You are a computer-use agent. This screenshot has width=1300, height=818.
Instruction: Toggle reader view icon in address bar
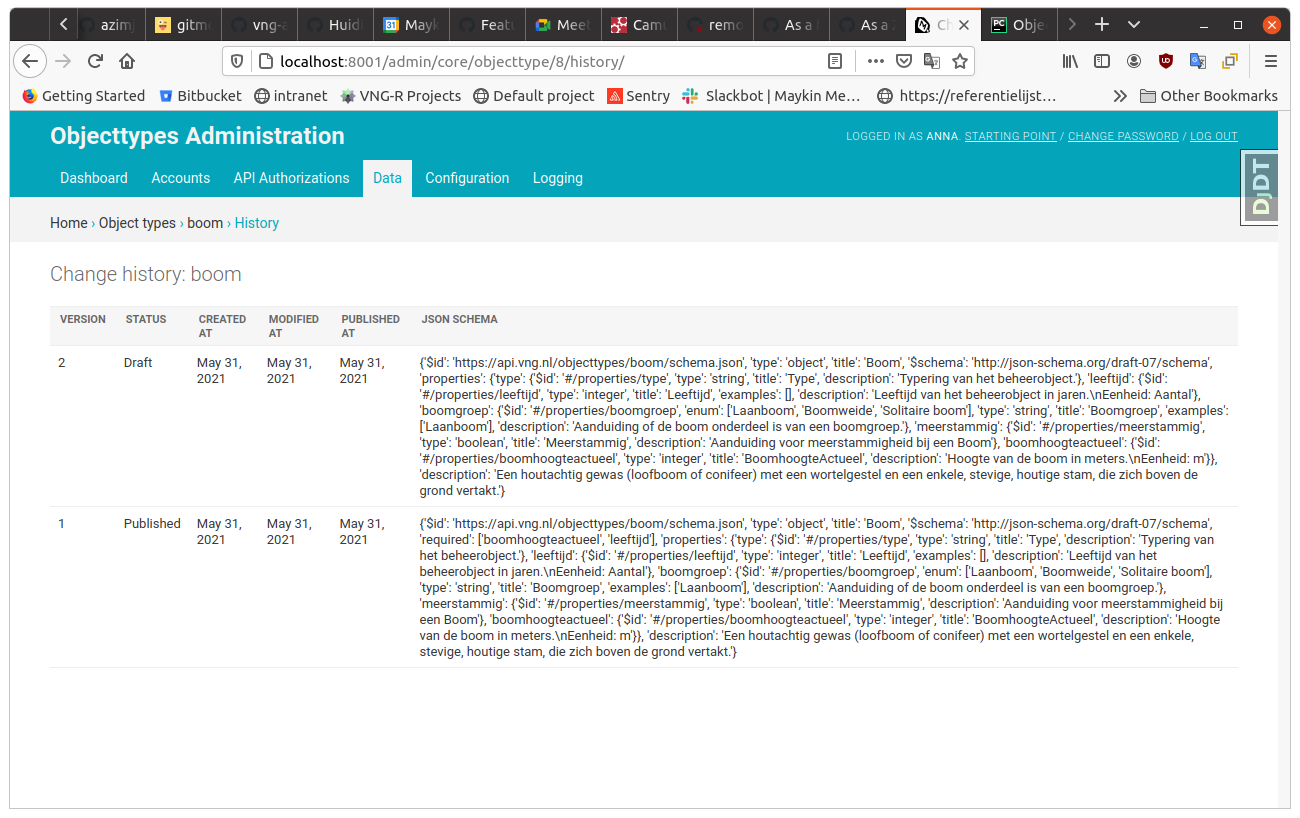[x=835, y=61]
